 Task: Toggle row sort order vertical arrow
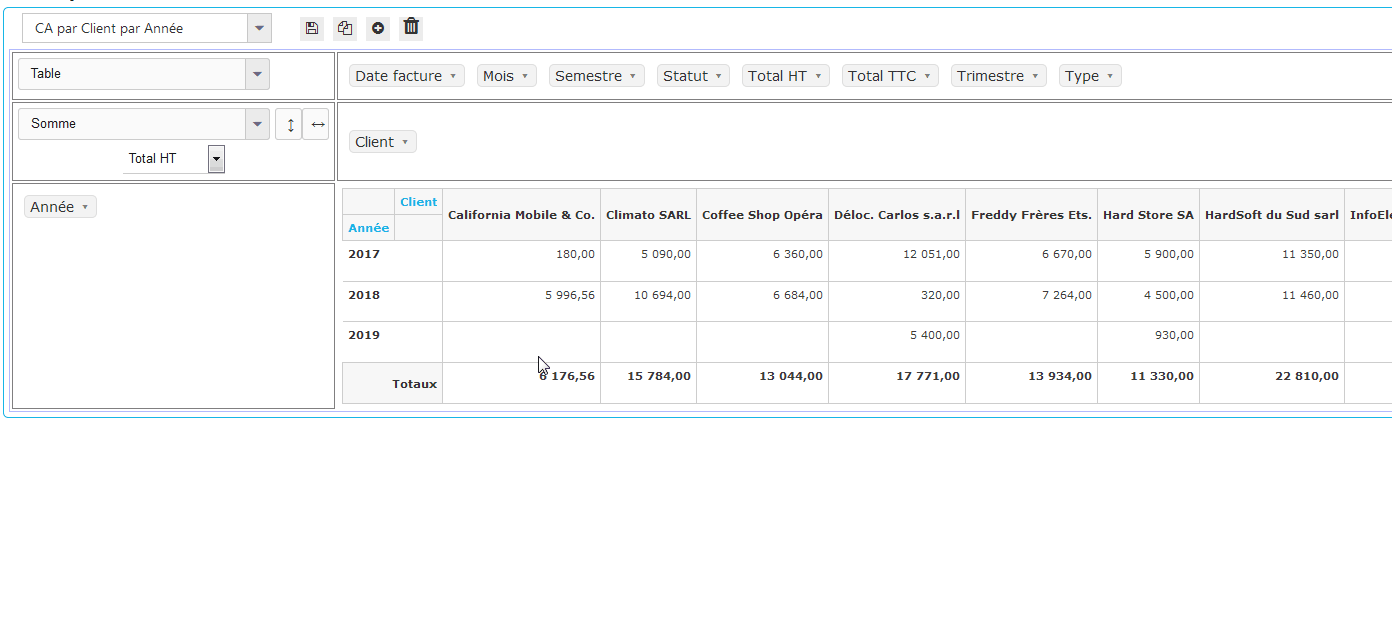click(x=289, y=124)
